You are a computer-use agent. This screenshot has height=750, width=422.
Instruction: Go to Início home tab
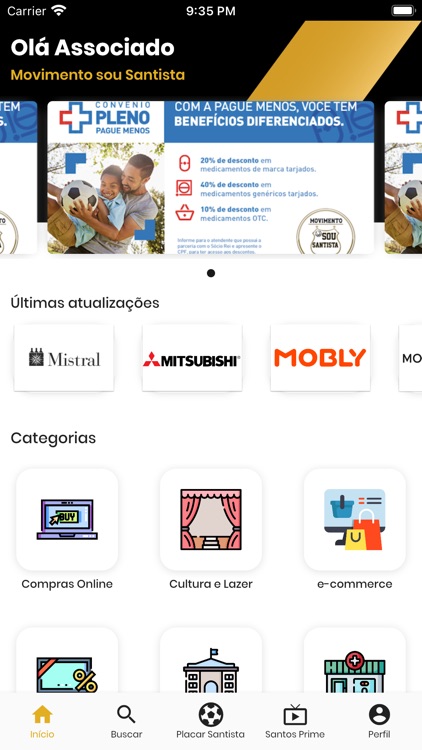(42, 721)
